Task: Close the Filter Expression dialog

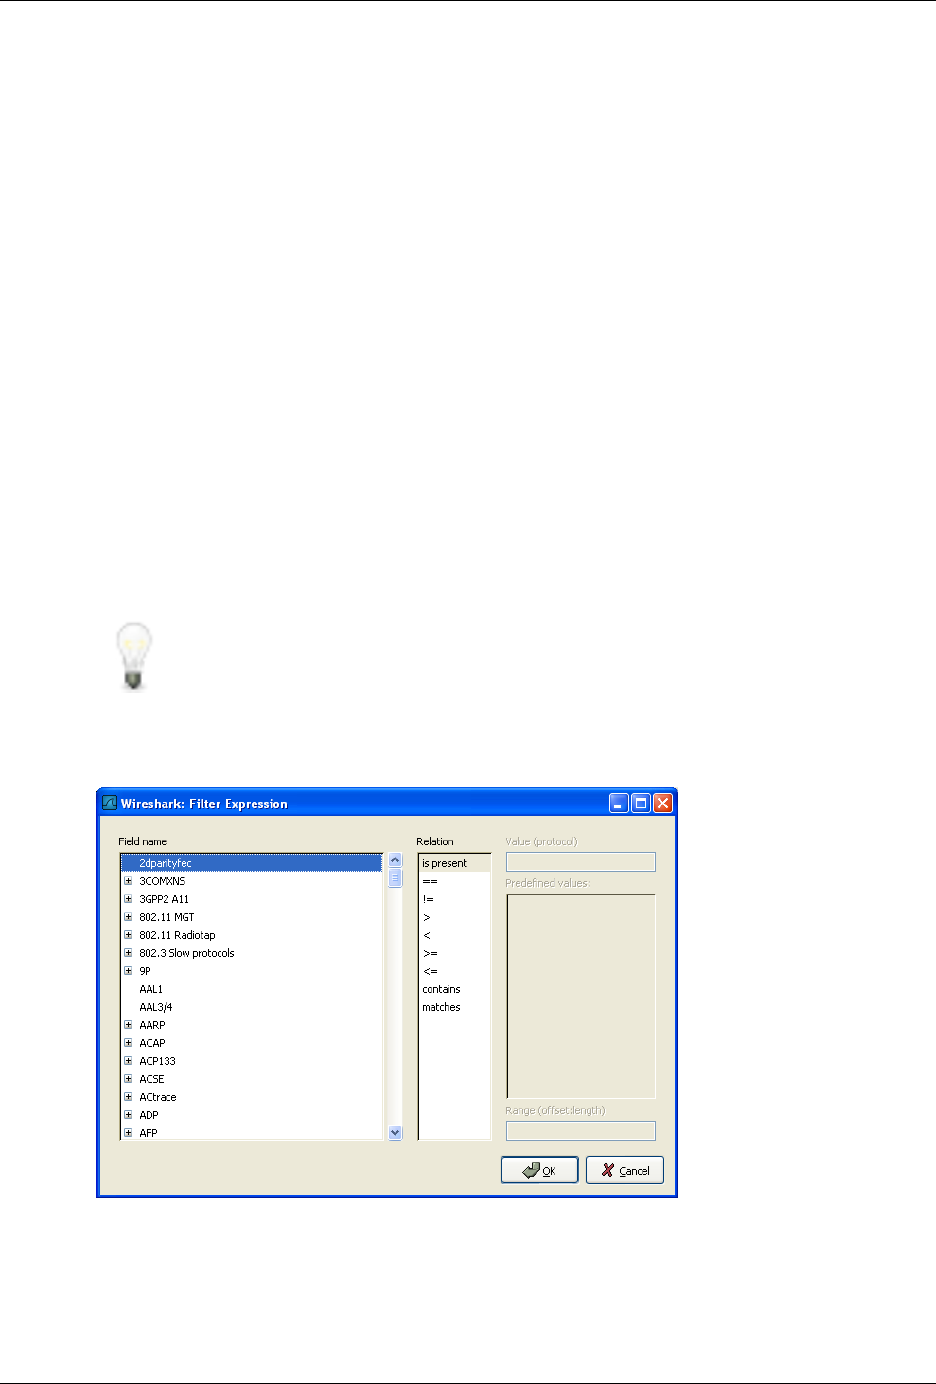Action: click(662, 803)
